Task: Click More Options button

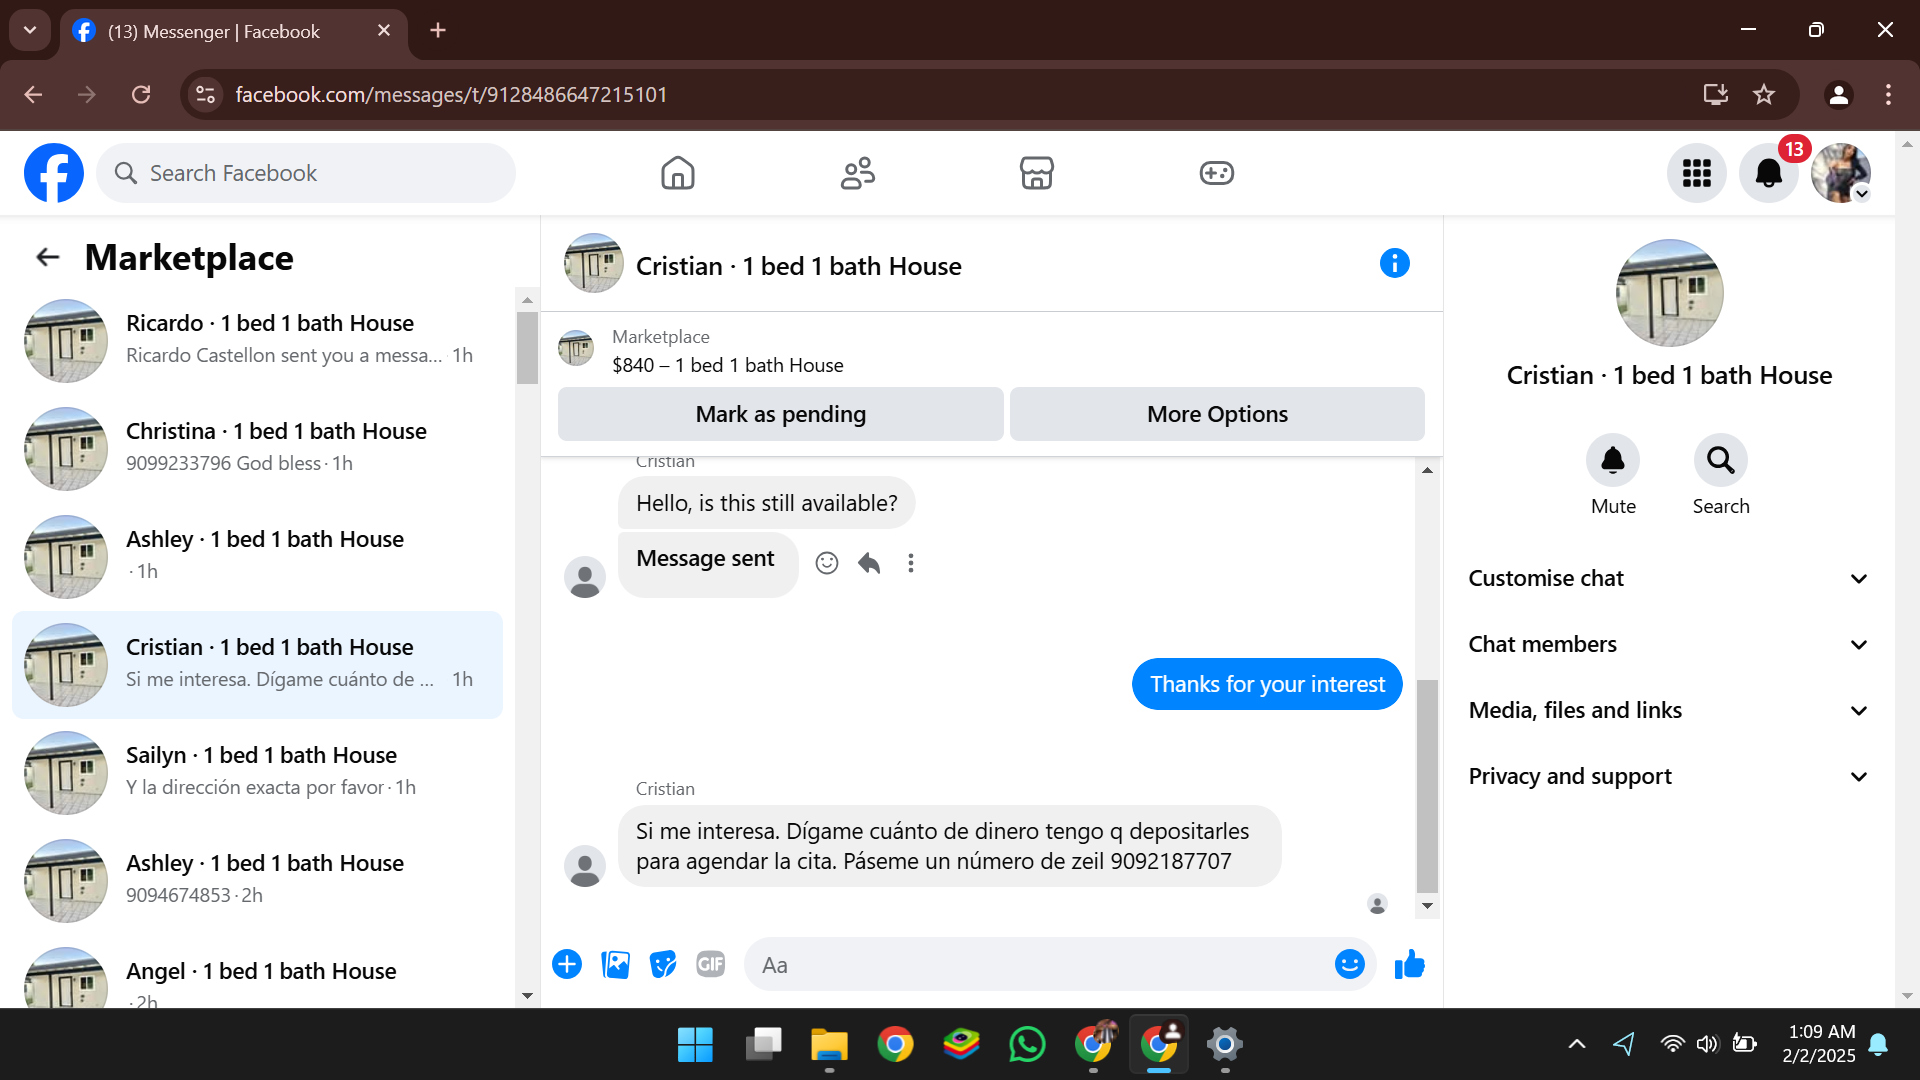Action: [1216, 414]
